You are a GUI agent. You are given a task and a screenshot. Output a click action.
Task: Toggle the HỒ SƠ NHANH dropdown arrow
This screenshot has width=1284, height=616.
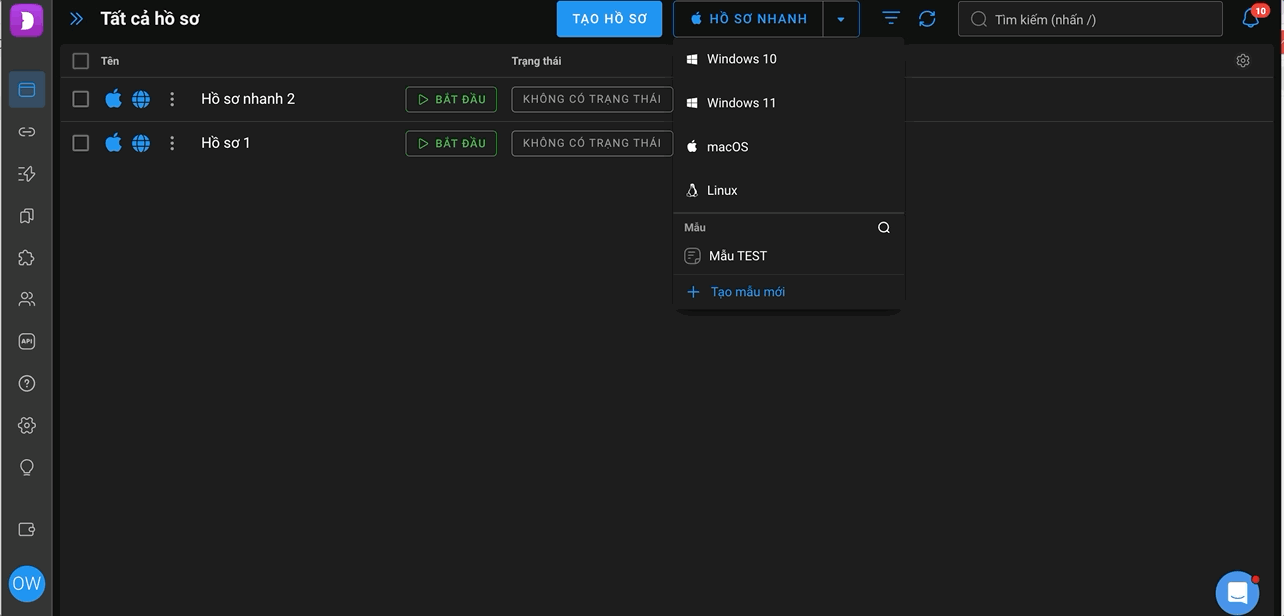coord(841,19)
